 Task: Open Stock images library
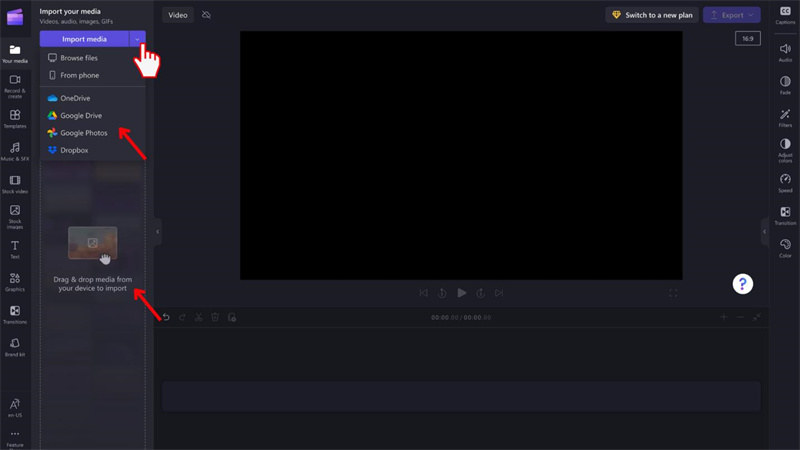click(x=15, y=216)
